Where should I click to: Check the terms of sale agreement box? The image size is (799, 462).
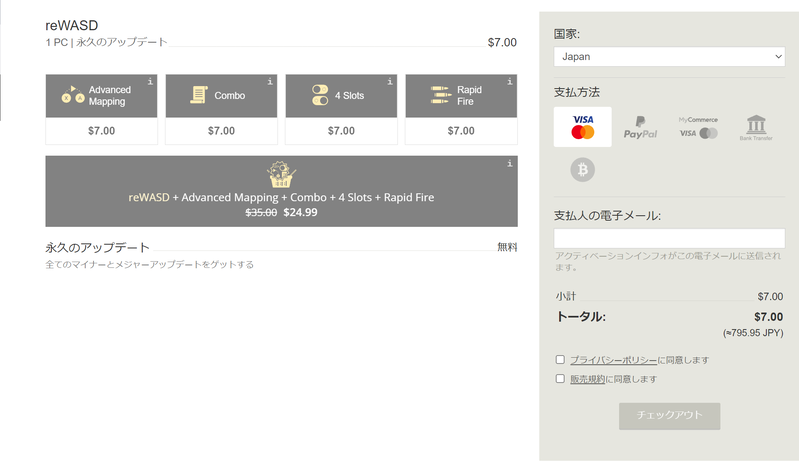560,378
